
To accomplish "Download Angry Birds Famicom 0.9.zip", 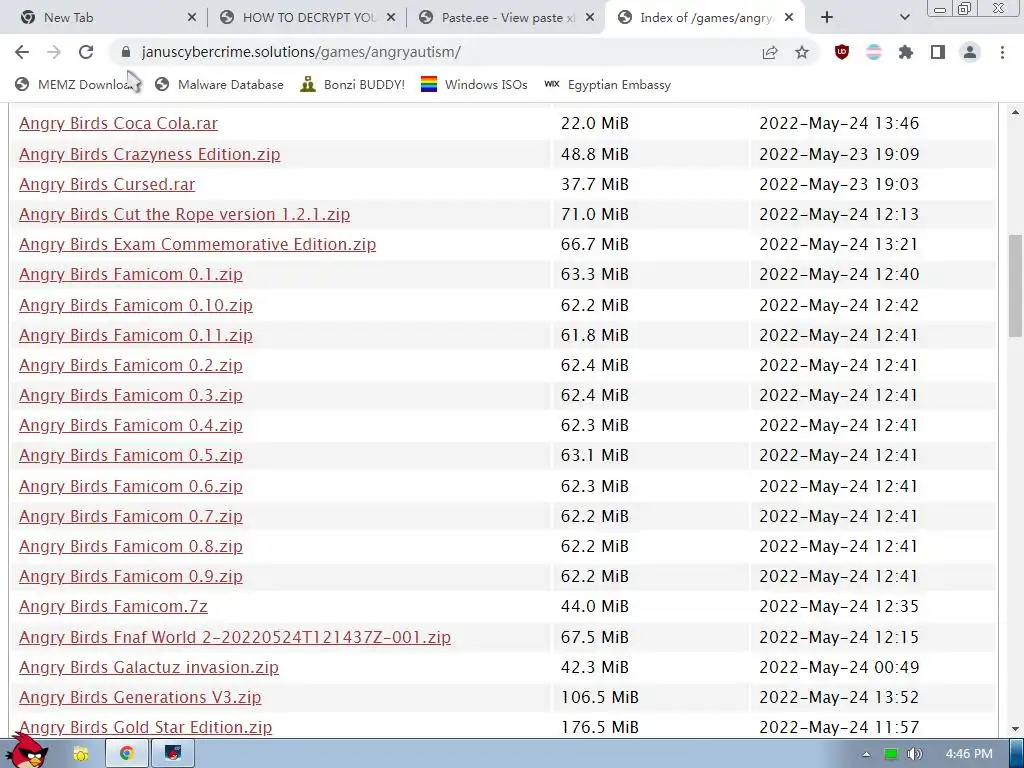I will (131, 576).
